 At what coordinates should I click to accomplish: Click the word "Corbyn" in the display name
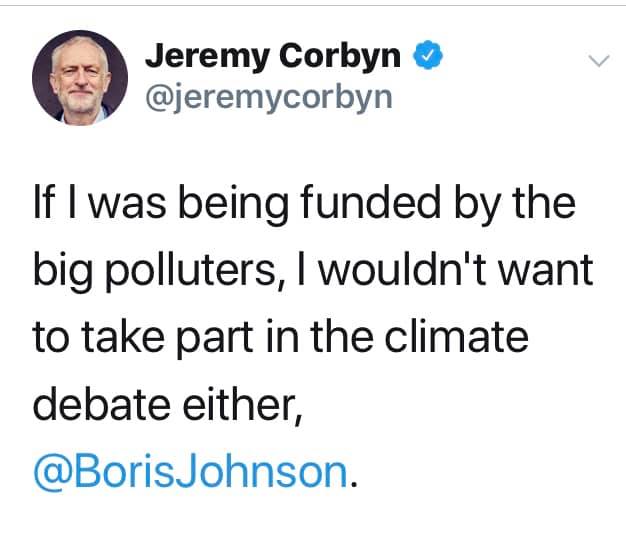coord(341,58)
